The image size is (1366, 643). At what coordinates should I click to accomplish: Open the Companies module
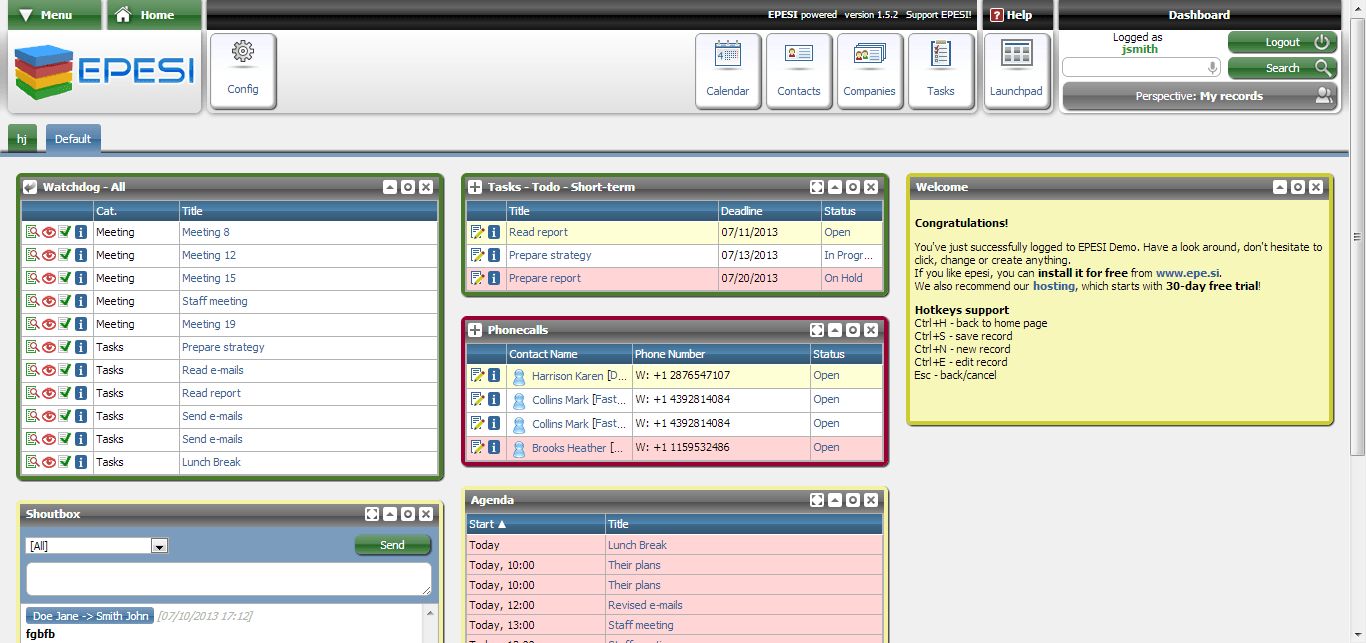[x=870, y=70]
